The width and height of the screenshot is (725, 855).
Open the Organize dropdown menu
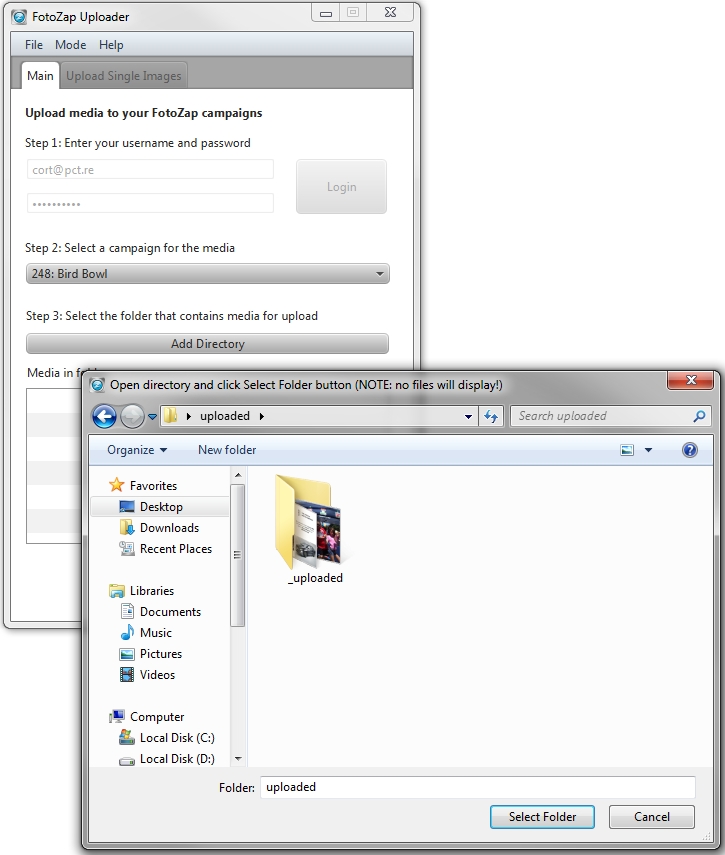point(137,450)
